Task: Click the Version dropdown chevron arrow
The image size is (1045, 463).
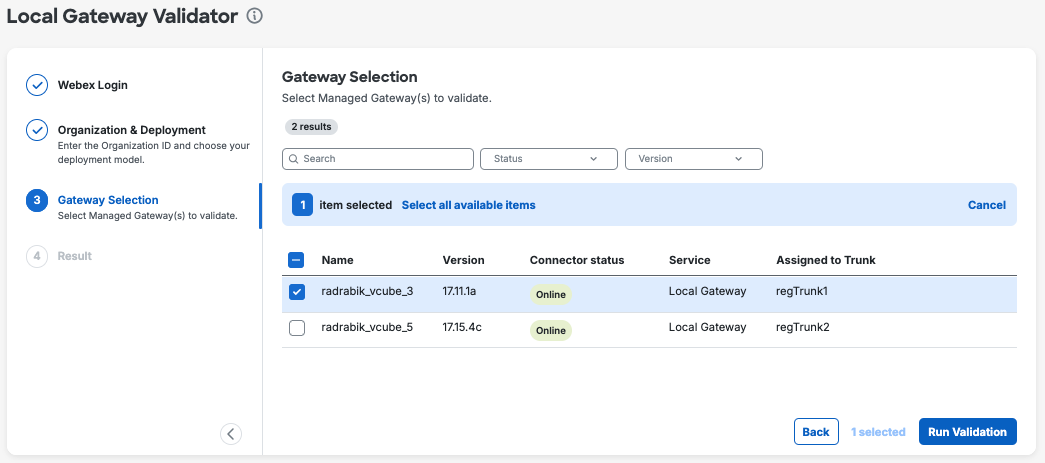Action: [738, 159]
